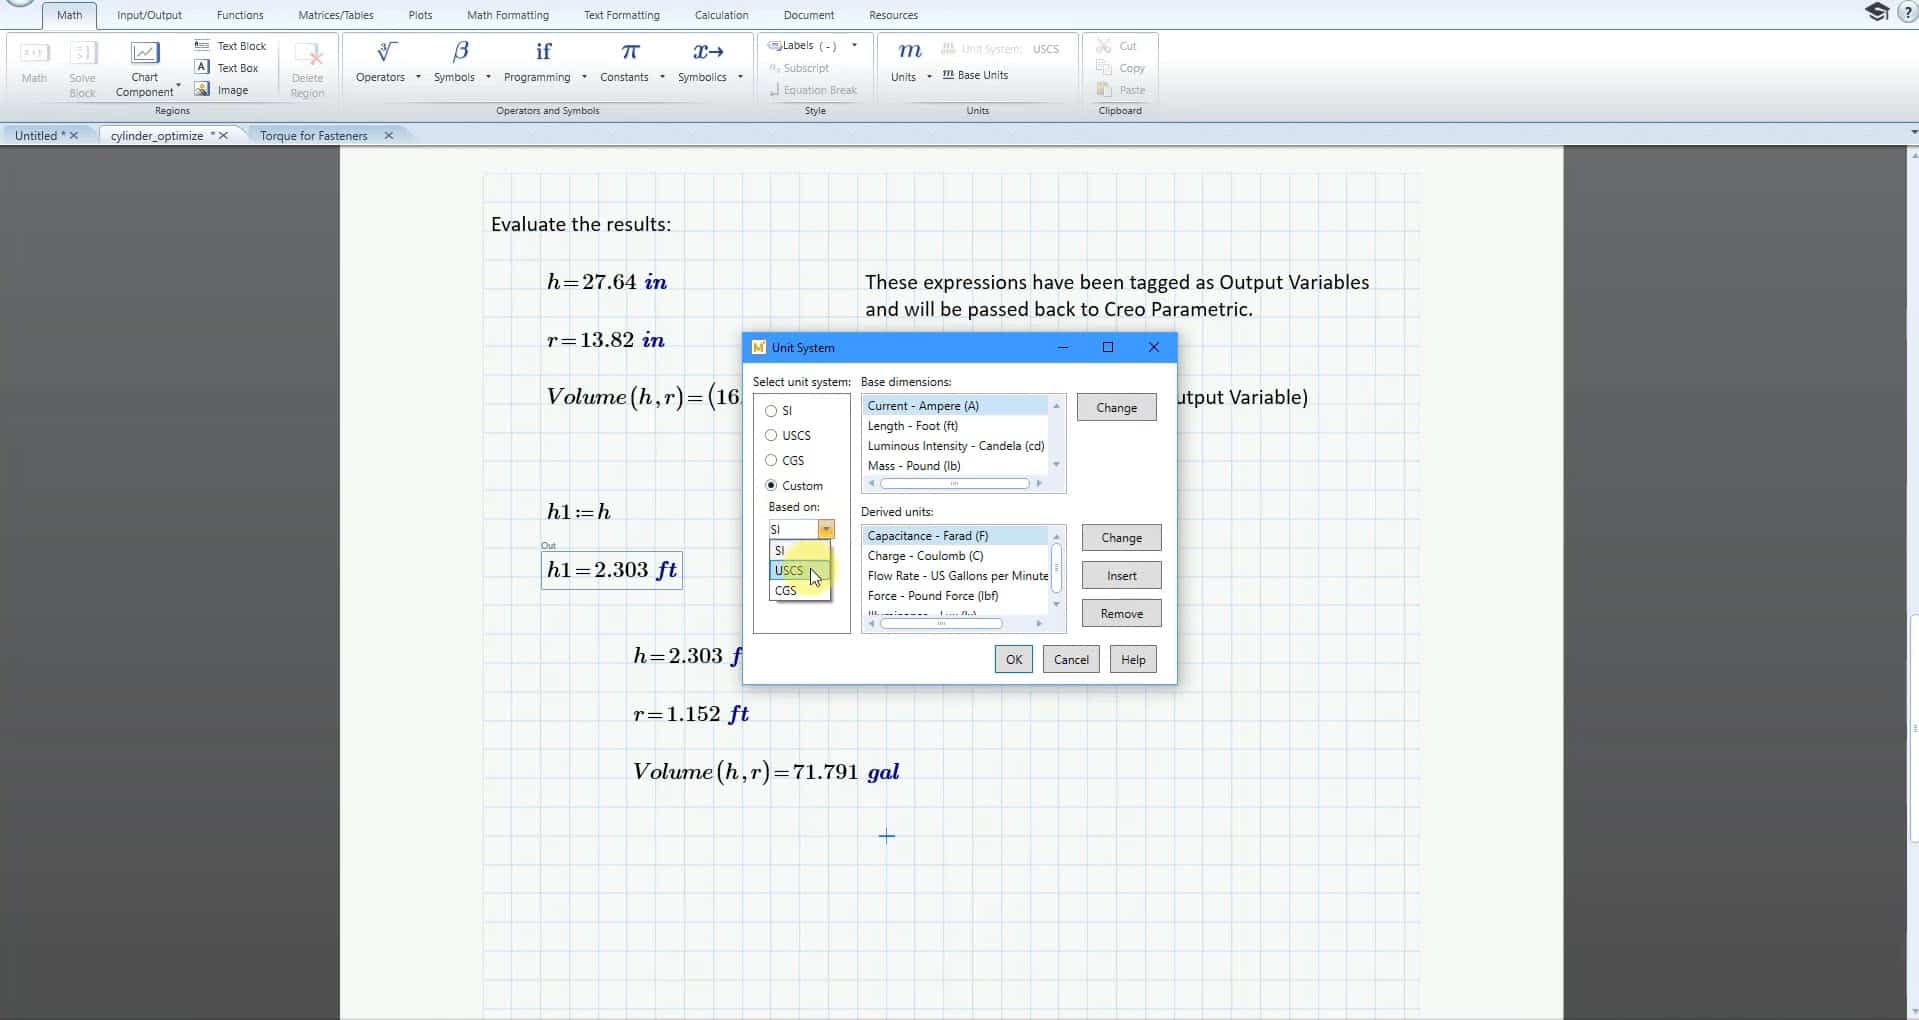Open the Constants pi icon
Screen dimensions: 1919x1020
[629, 52]
